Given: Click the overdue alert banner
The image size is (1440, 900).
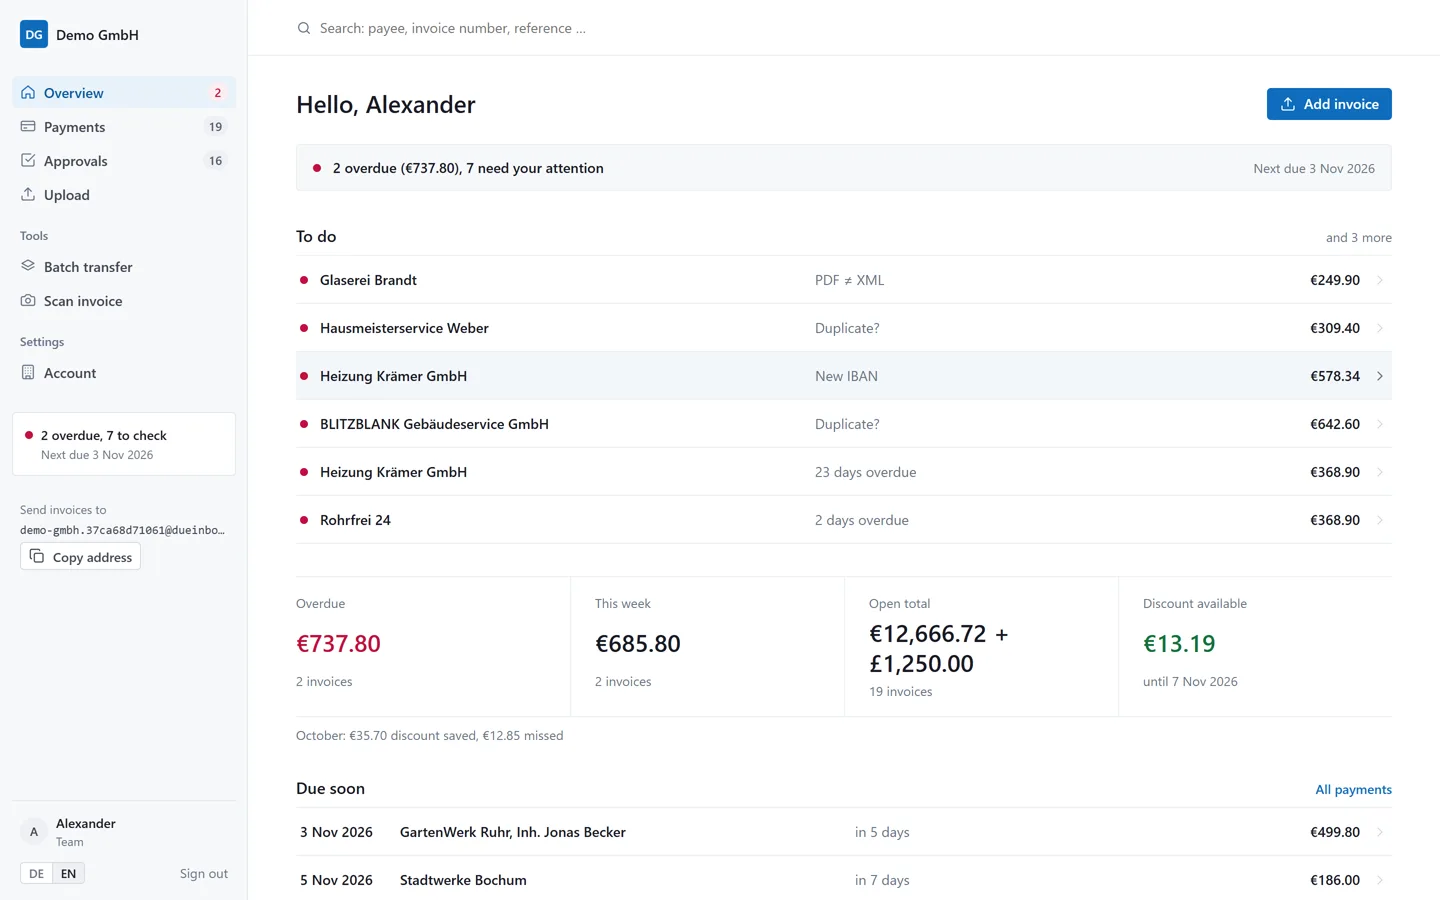Looking at the screenshot, I should [844, 168].
